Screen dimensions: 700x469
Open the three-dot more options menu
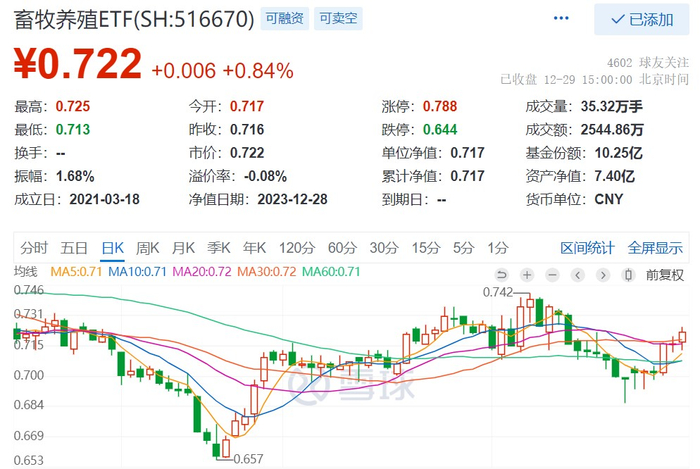click(x=561, y=18)
